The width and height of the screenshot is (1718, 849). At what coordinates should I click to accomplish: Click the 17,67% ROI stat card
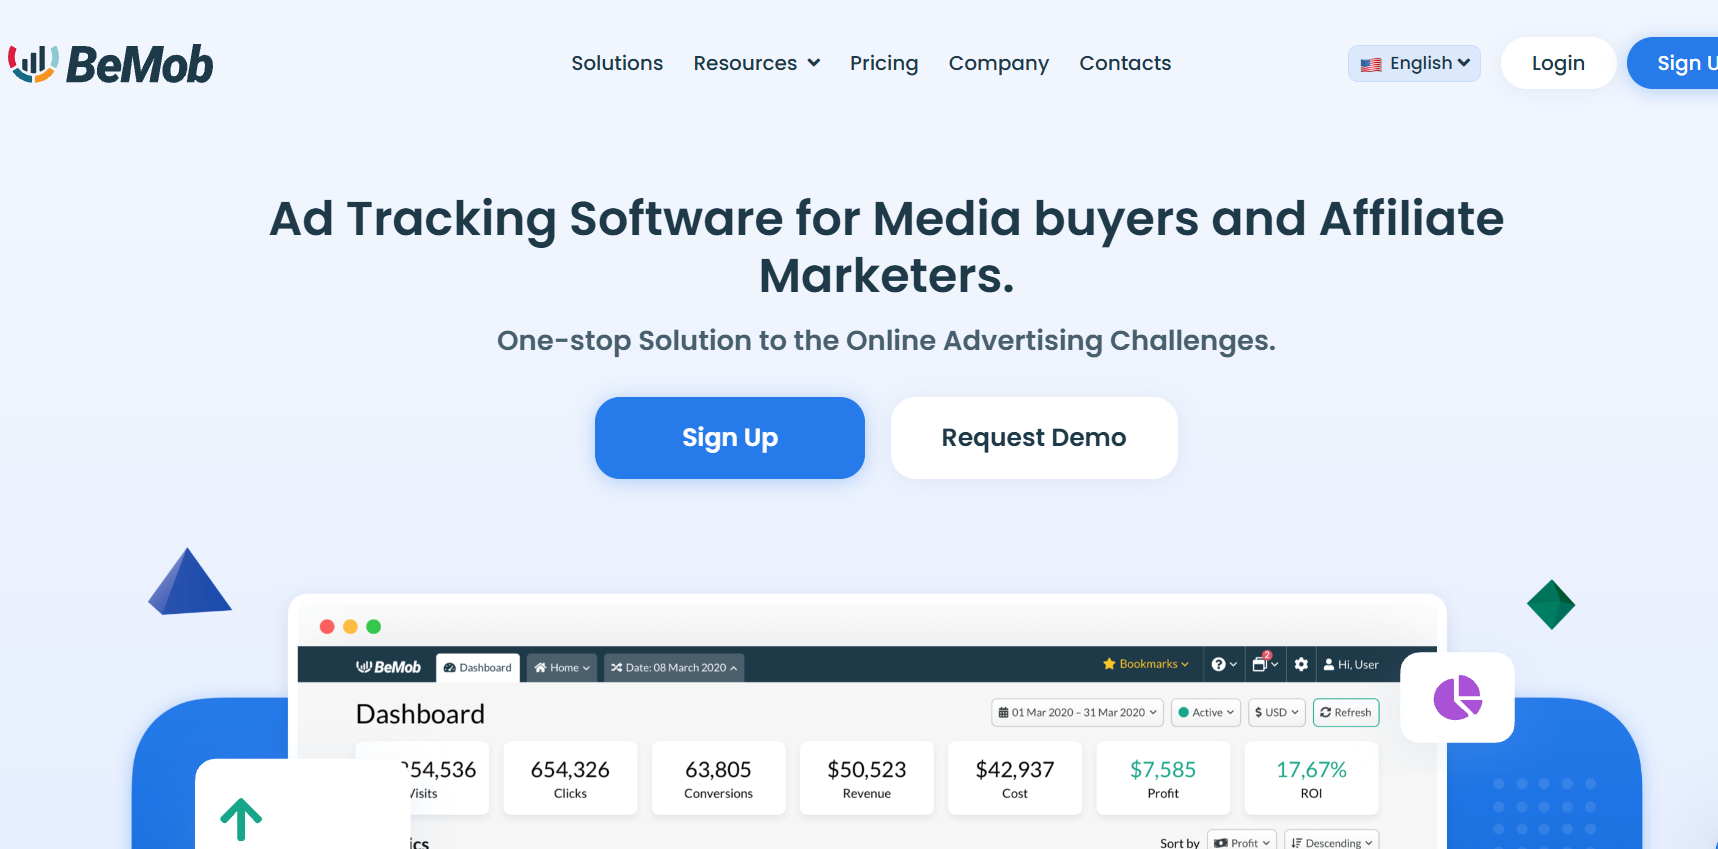click(1311, 778)
